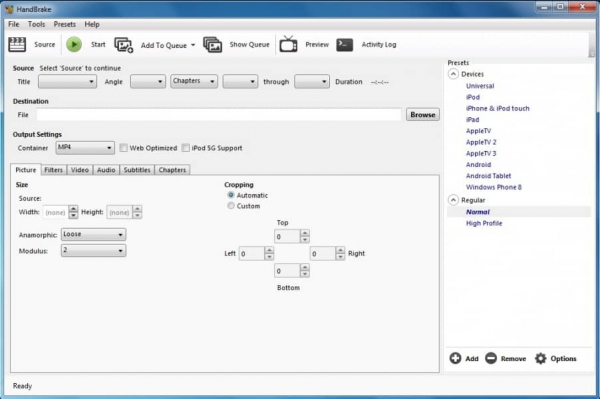Click the Height value field

119,212
